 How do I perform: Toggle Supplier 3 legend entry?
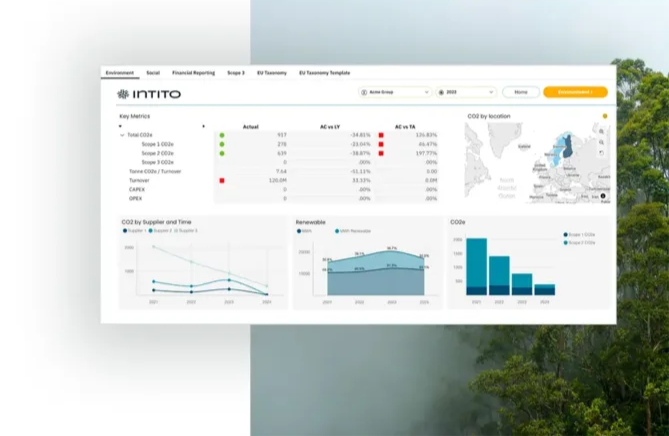[186, 231]
